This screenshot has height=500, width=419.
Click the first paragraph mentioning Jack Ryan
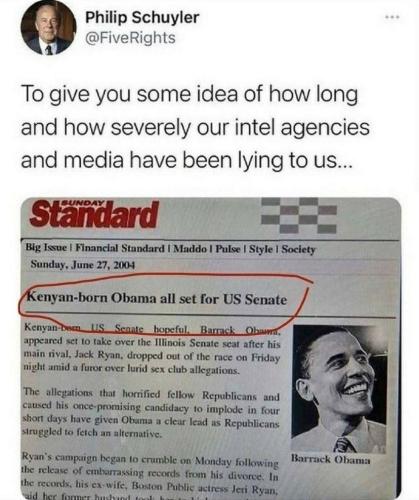(x=152, y=349)
